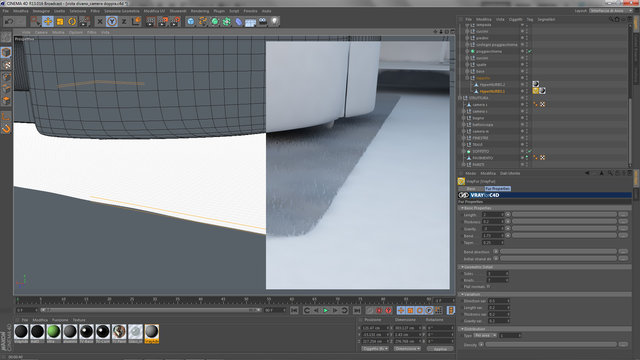The height and width of the screenshot is (360, 640).
Task: Collapse the Geometric Detail section
Action: click(462, 267)
